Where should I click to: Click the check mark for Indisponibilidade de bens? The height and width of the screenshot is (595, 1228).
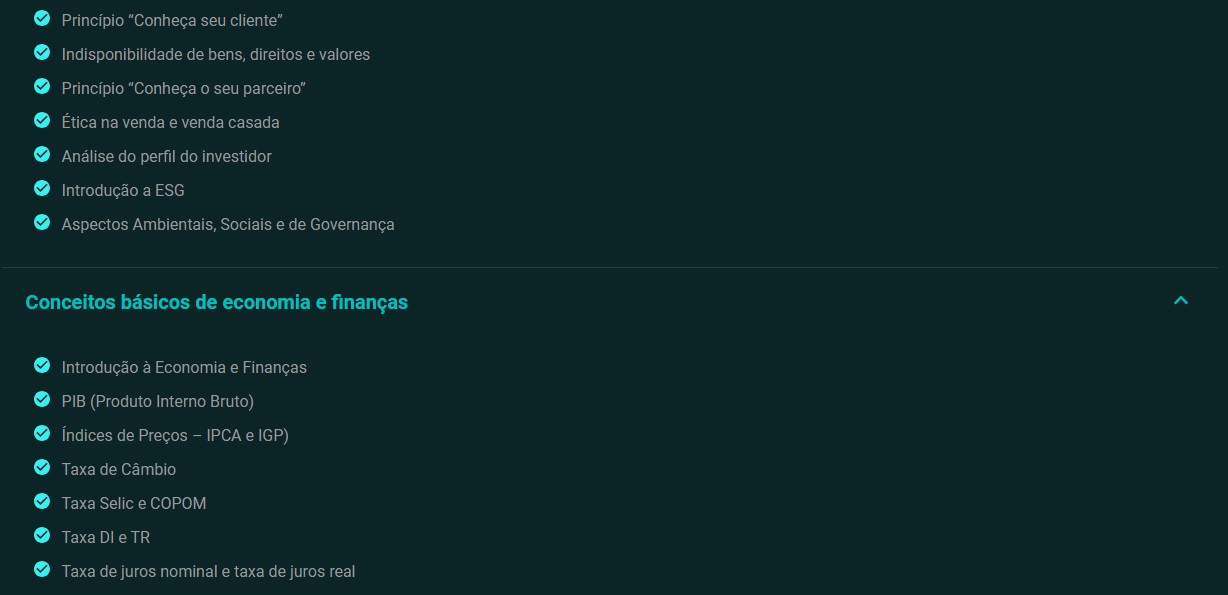(x=42, y=52)
